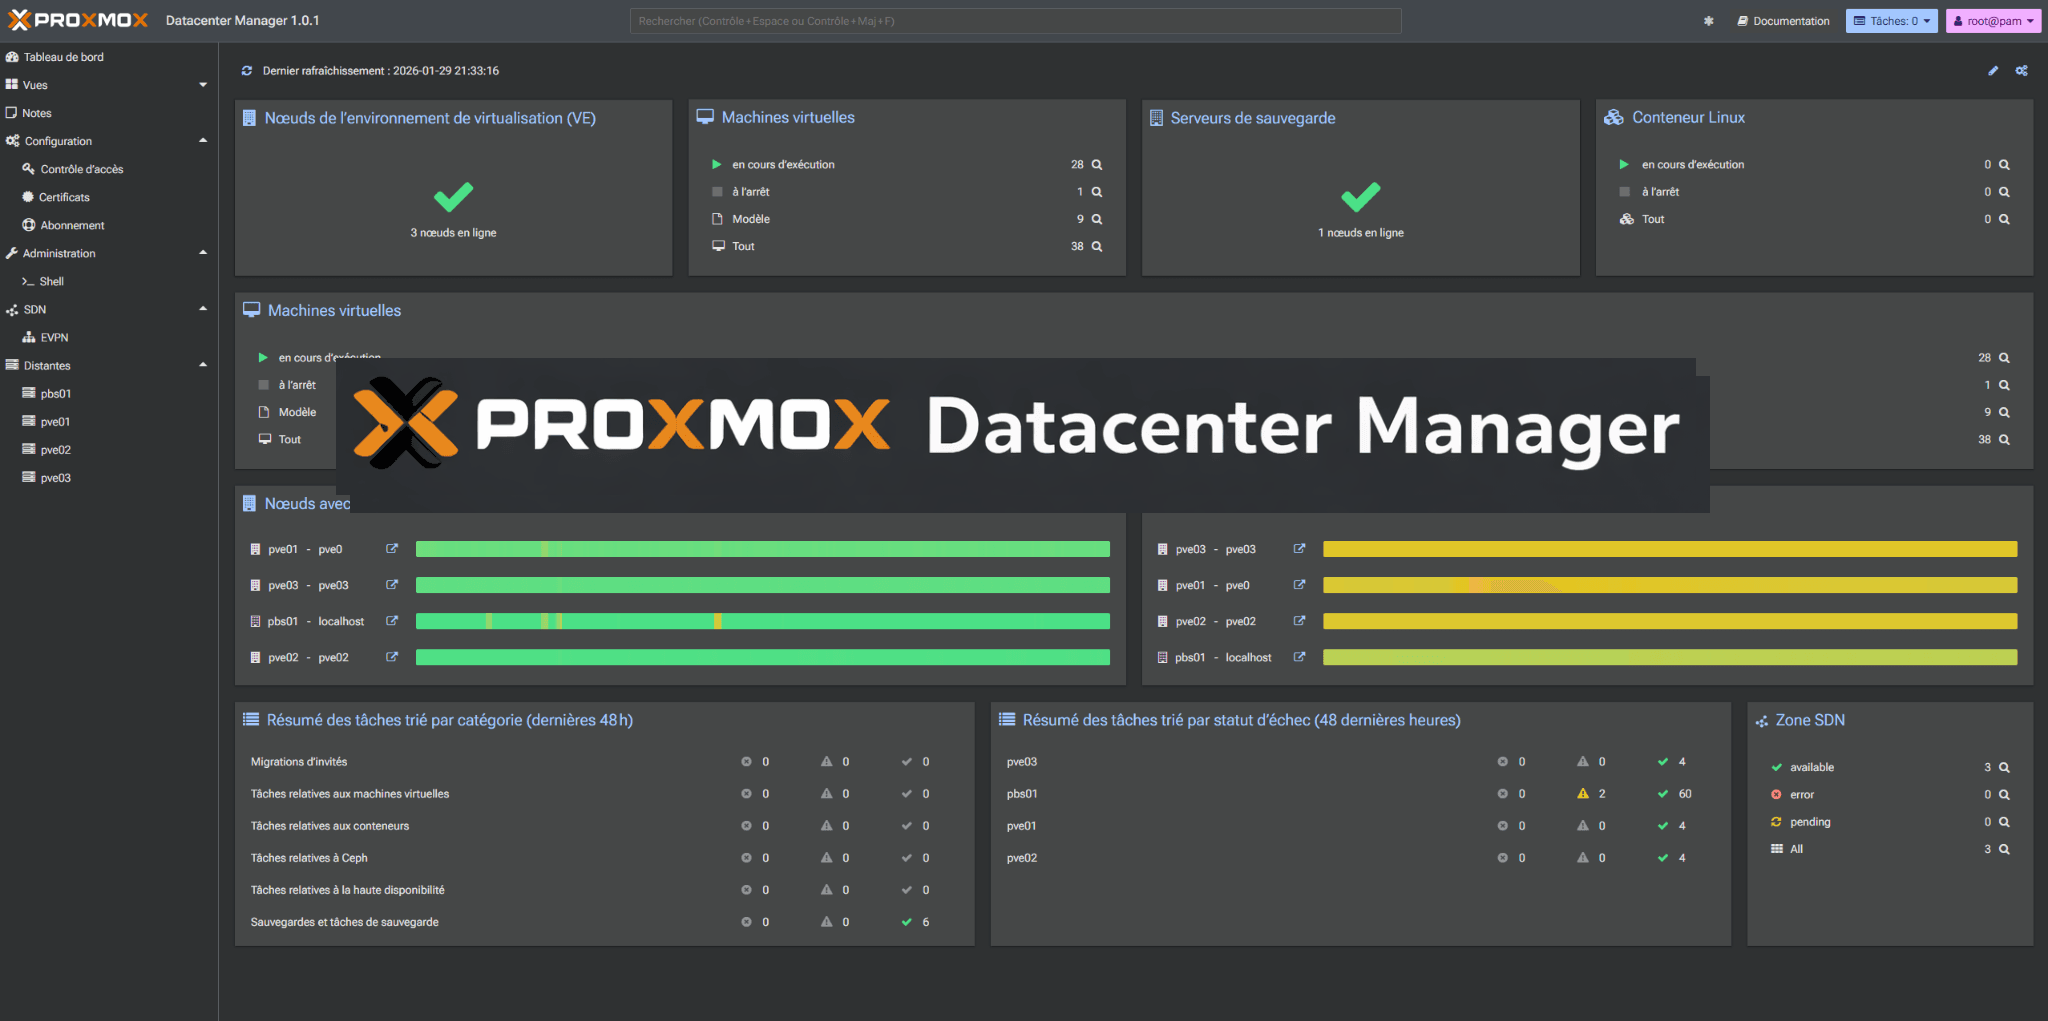Open the root@pam user menu
The height and width of the screenshot is (1021, 2048).
click(x=1992, y=20)
